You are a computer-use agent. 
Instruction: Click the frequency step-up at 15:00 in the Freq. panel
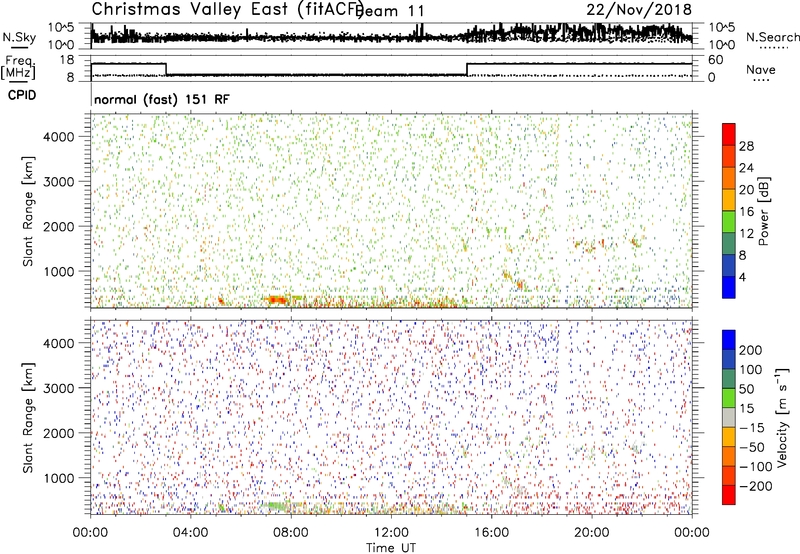pos(467,69)
